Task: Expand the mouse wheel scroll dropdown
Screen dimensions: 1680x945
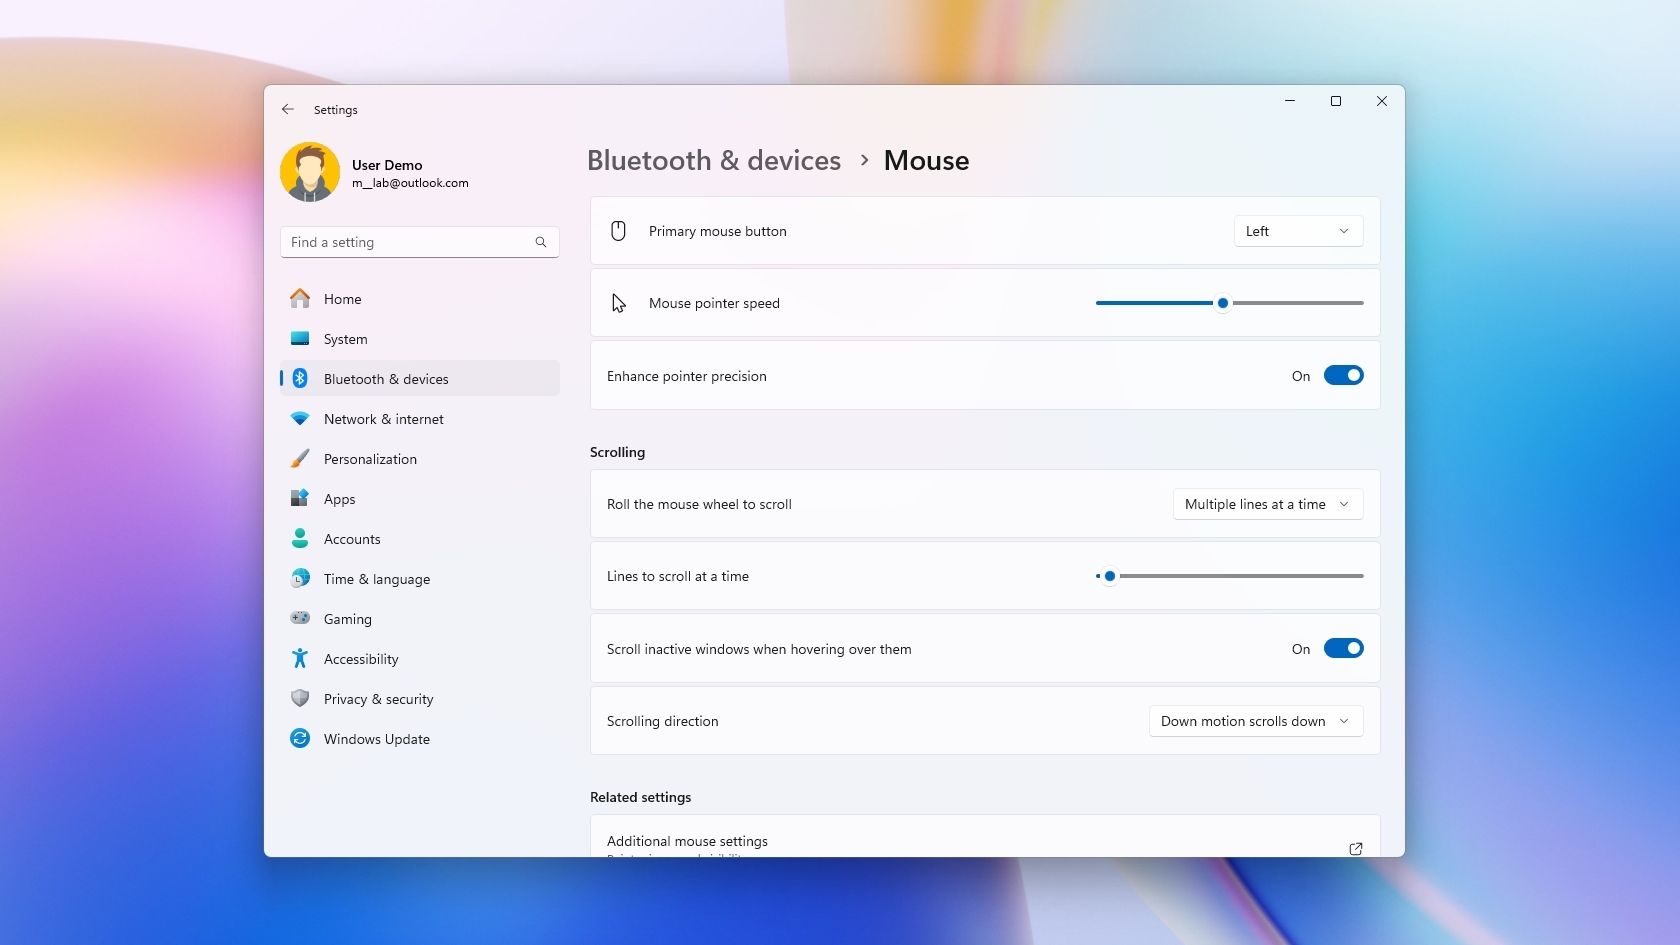Action: 1267,504
